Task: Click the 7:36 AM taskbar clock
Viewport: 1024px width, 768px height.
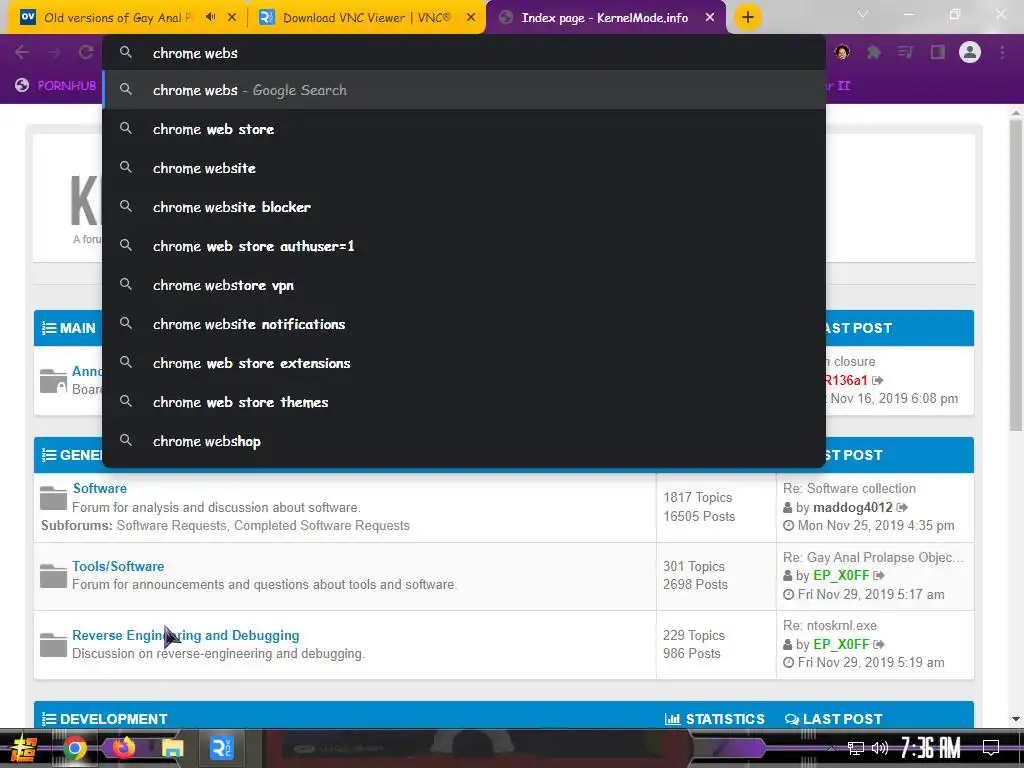Action: click(x=931, y=748)
